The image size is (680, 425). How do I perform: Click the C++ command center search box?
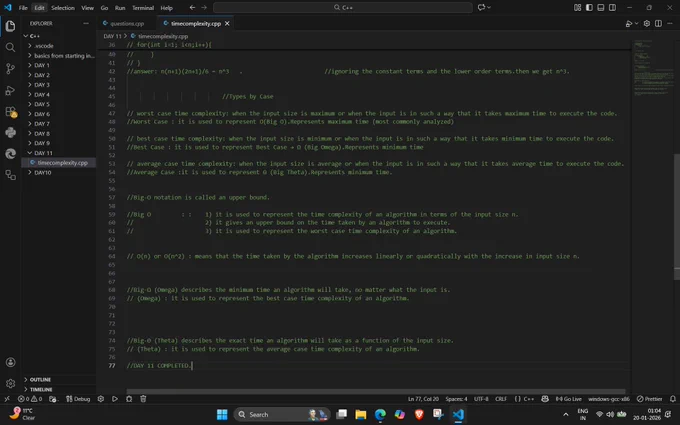tap(343, 7)
